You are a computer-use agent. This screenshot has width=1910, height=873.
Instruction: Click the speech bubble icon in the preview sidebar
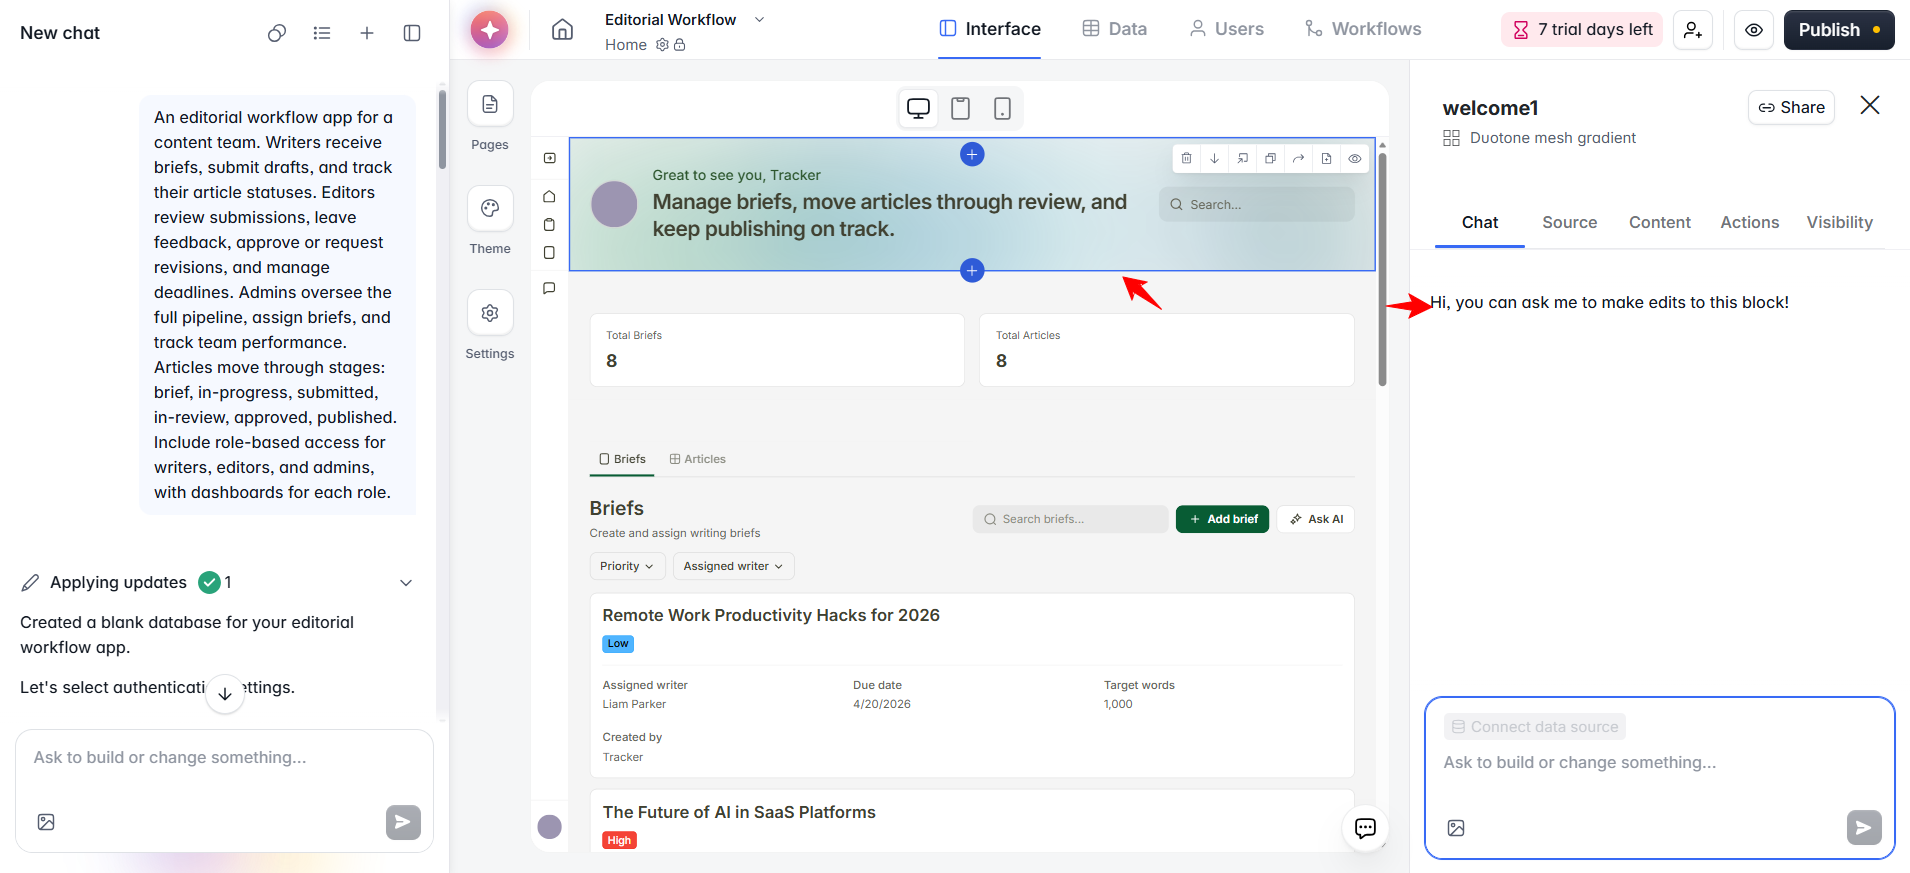click(549, 288)
